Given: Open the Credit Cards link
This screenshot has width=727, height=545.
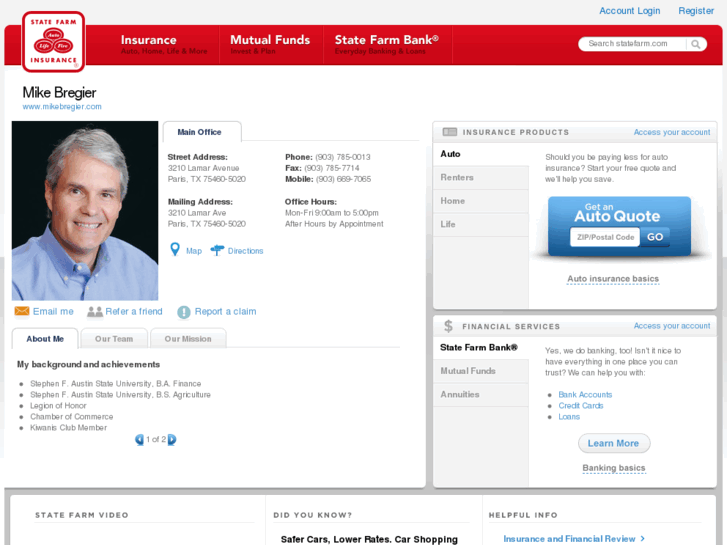Looking at the screenshot, I should (580, 406).
